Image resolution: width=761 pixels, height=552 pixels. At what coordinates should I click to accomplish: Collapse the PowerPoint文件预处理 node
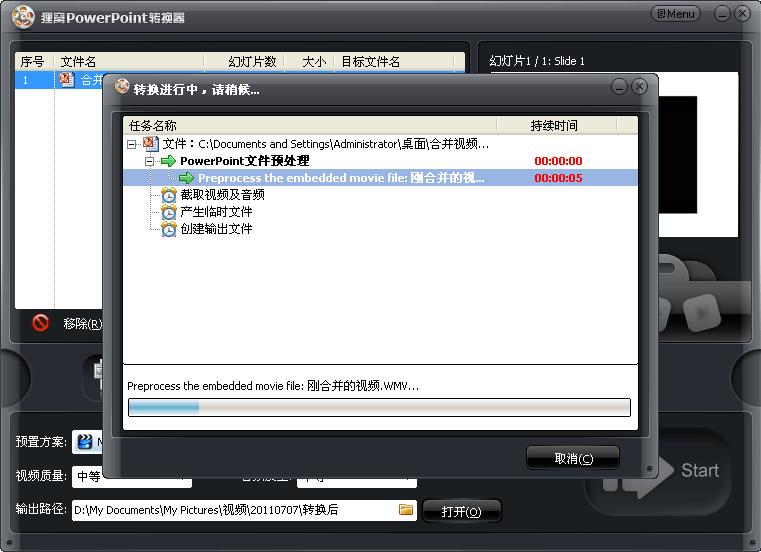(x=149, y=161)
